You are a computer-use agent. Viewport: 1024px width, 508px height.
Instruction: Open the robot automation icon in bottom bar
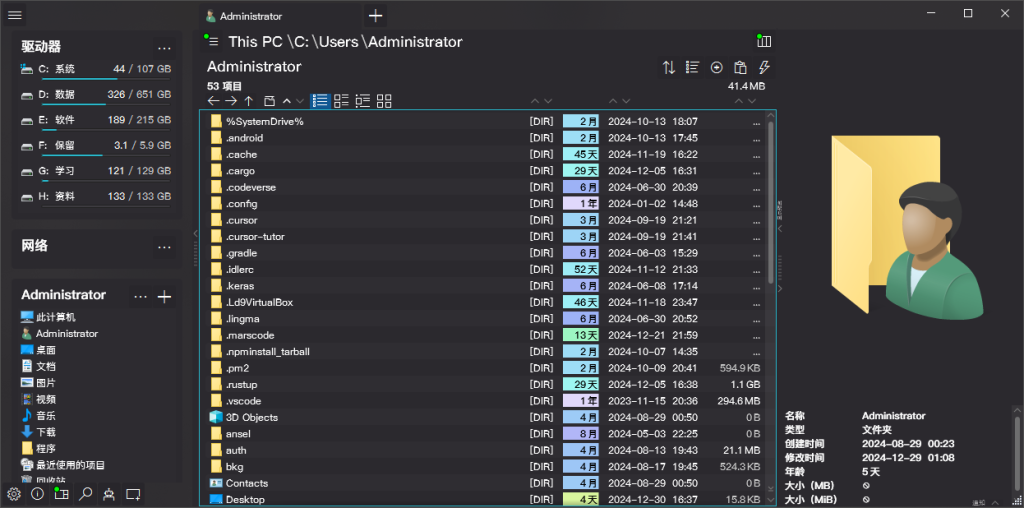[x=109, y=494]
